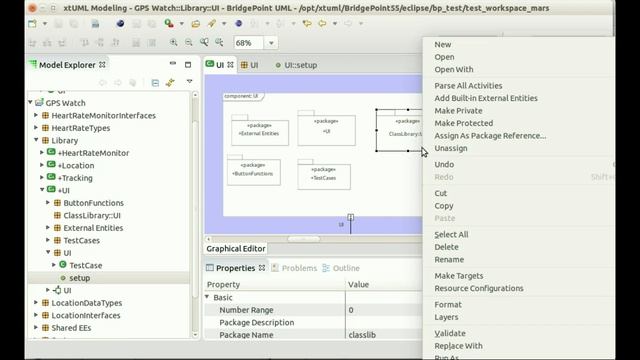Click the ButtonFunctions package shape on canvas

tap(254, 171)
